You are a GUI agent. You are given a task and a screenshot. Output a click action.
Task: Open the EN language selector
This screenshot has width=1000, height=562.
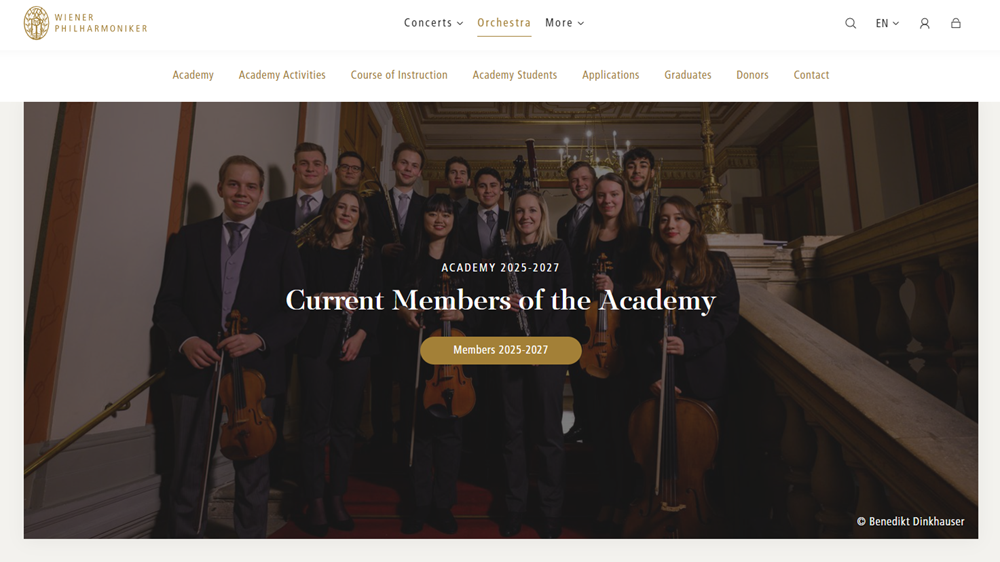coord(887,23)
